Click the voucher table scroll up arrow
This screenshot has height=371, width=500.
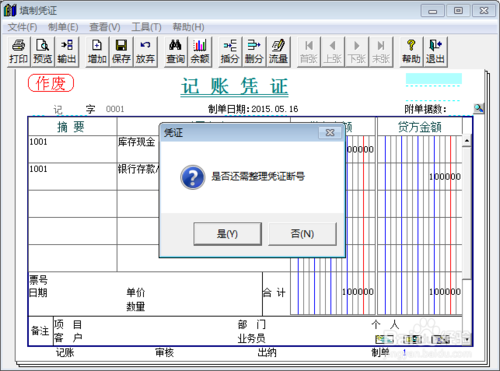coord(467,141)
